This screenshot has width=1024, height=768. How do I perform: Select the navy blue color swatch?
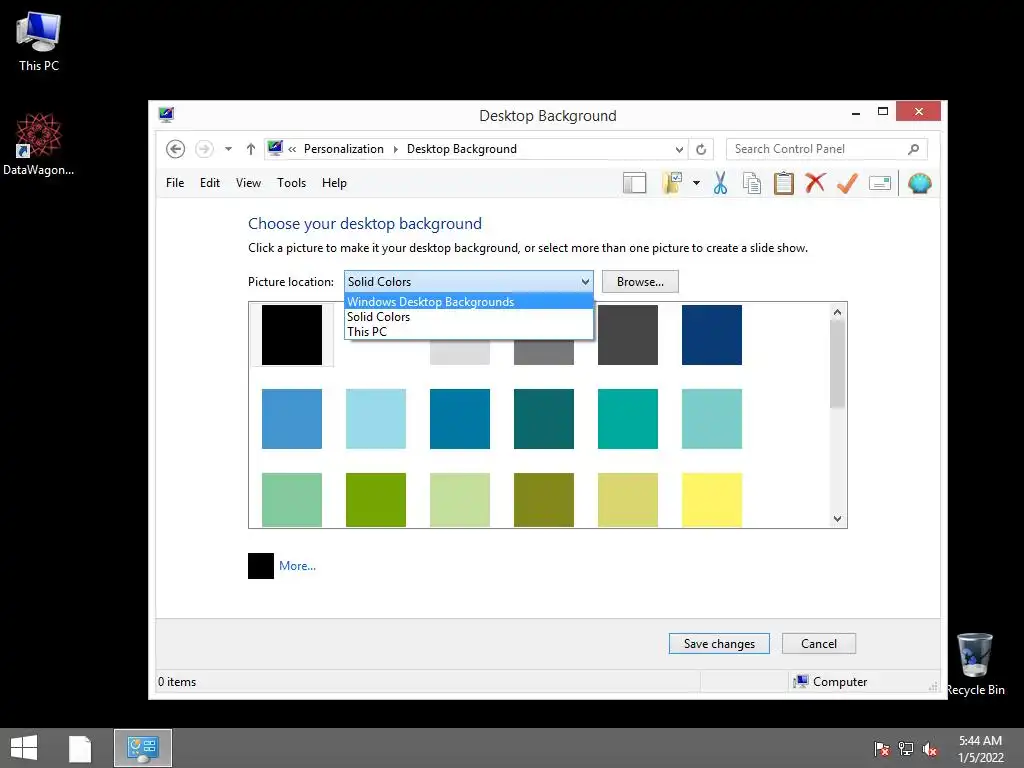click(x=712, y=335)
